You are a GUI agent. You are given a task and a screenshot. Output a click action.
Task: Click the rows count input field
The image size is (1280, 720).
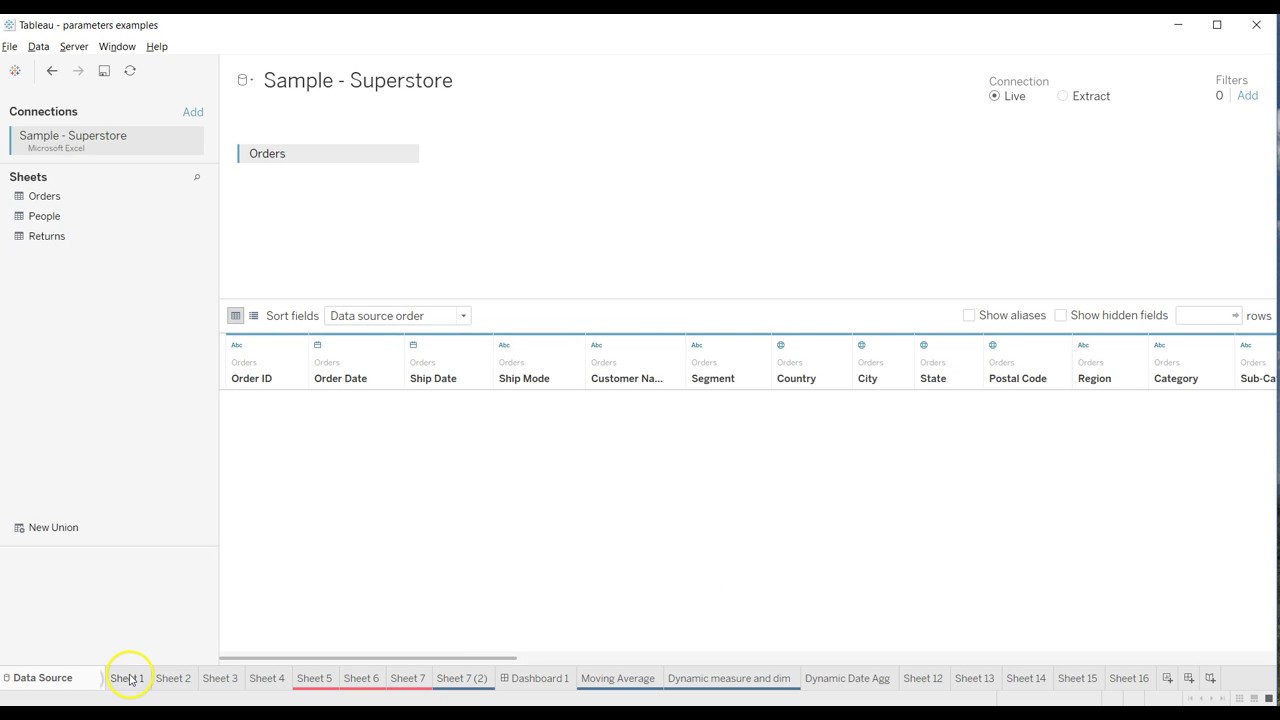tap(1209, 315)
